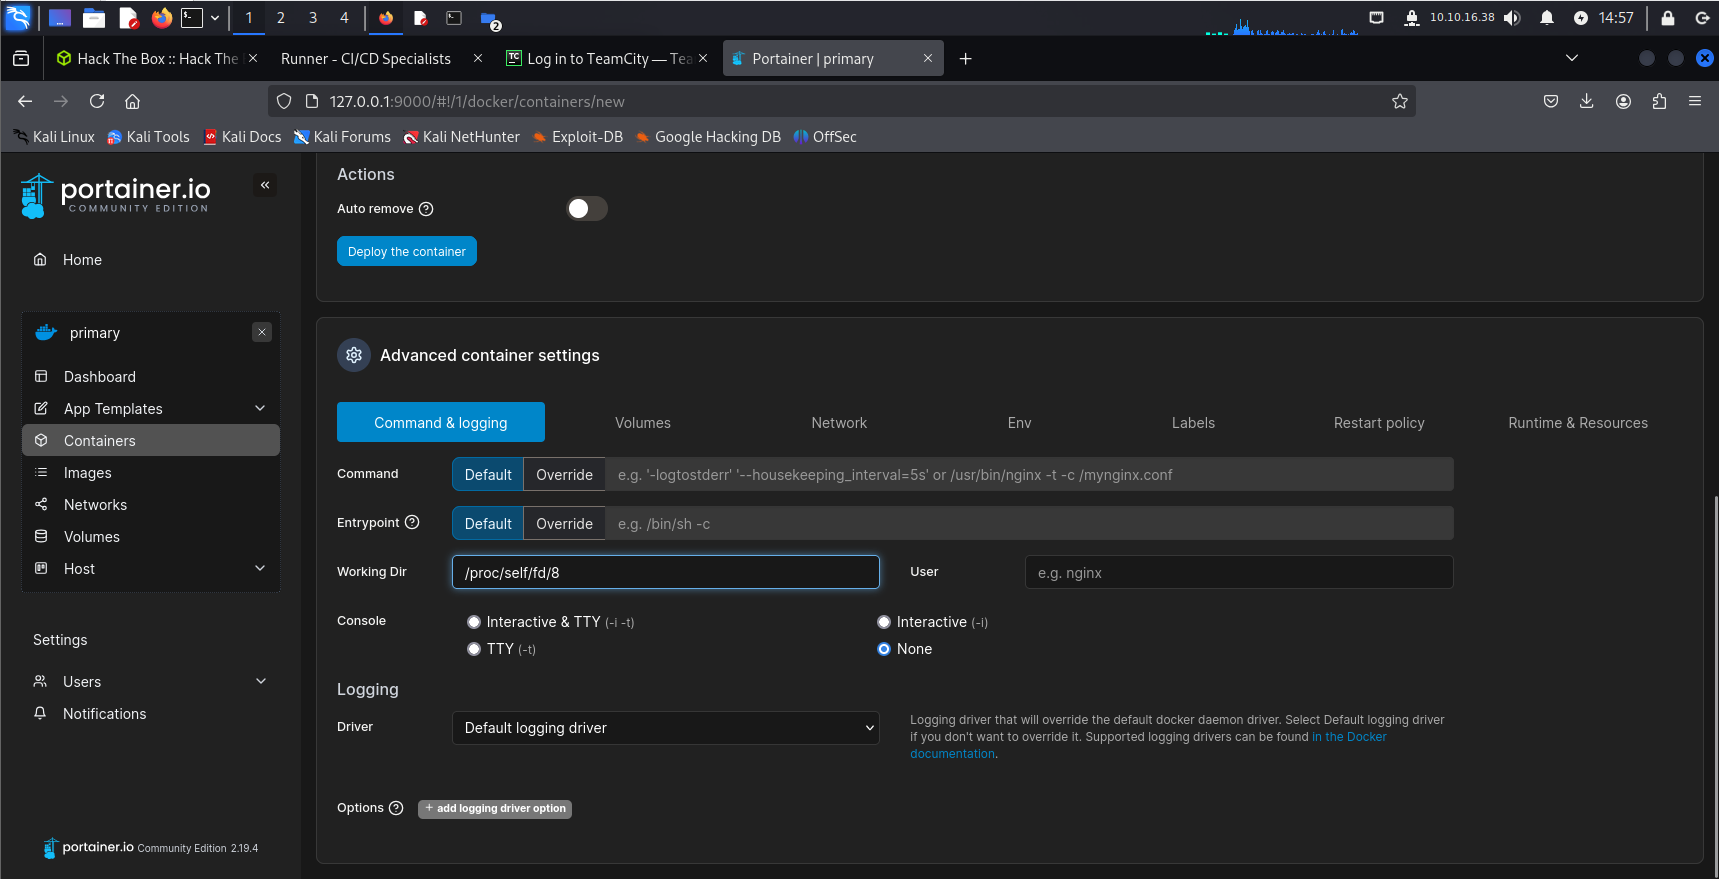Close the primary environment with the X icon

(262, 332)
